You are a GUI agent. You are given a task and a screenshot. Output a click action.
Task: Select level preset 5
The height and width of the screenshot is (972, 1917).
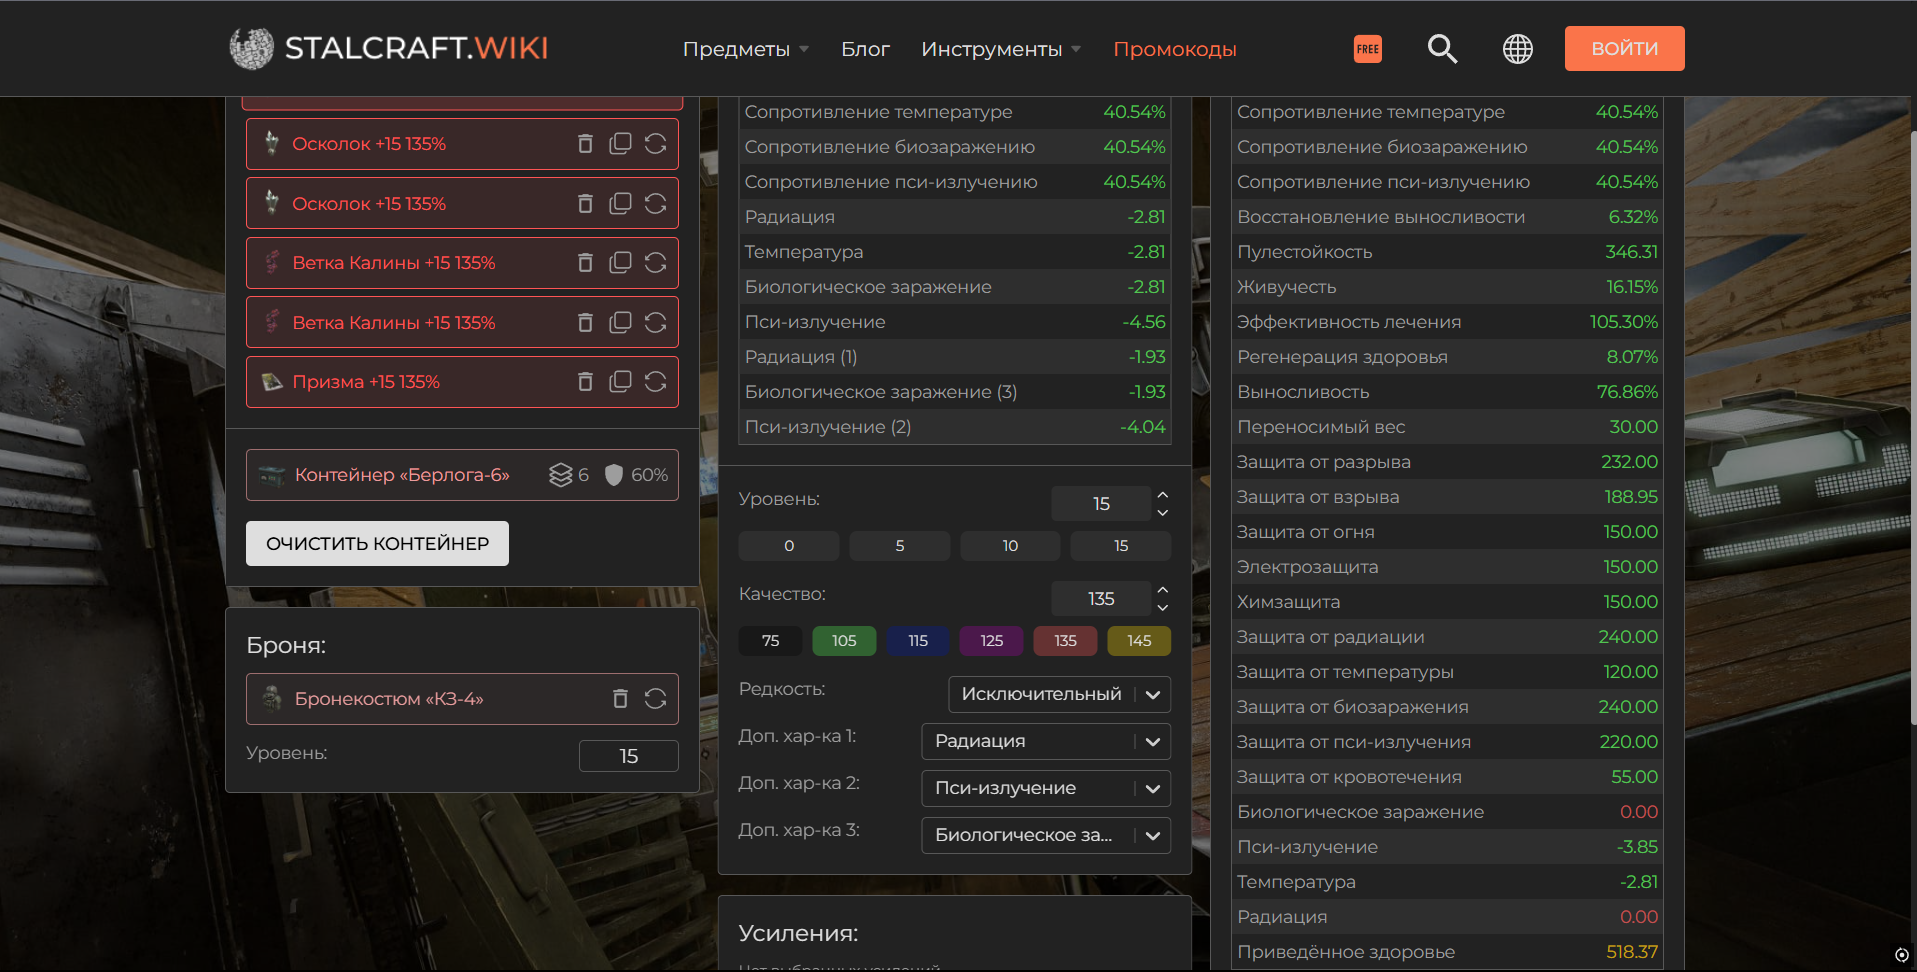point(900,546)
